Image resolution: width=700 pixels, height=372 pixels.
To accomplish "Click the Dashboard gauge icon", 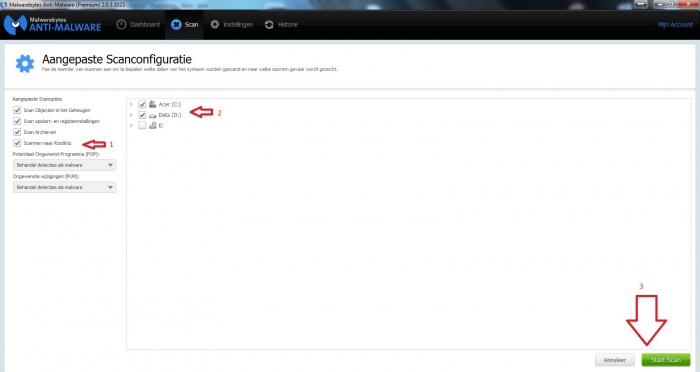I will (x=121, y=25).
